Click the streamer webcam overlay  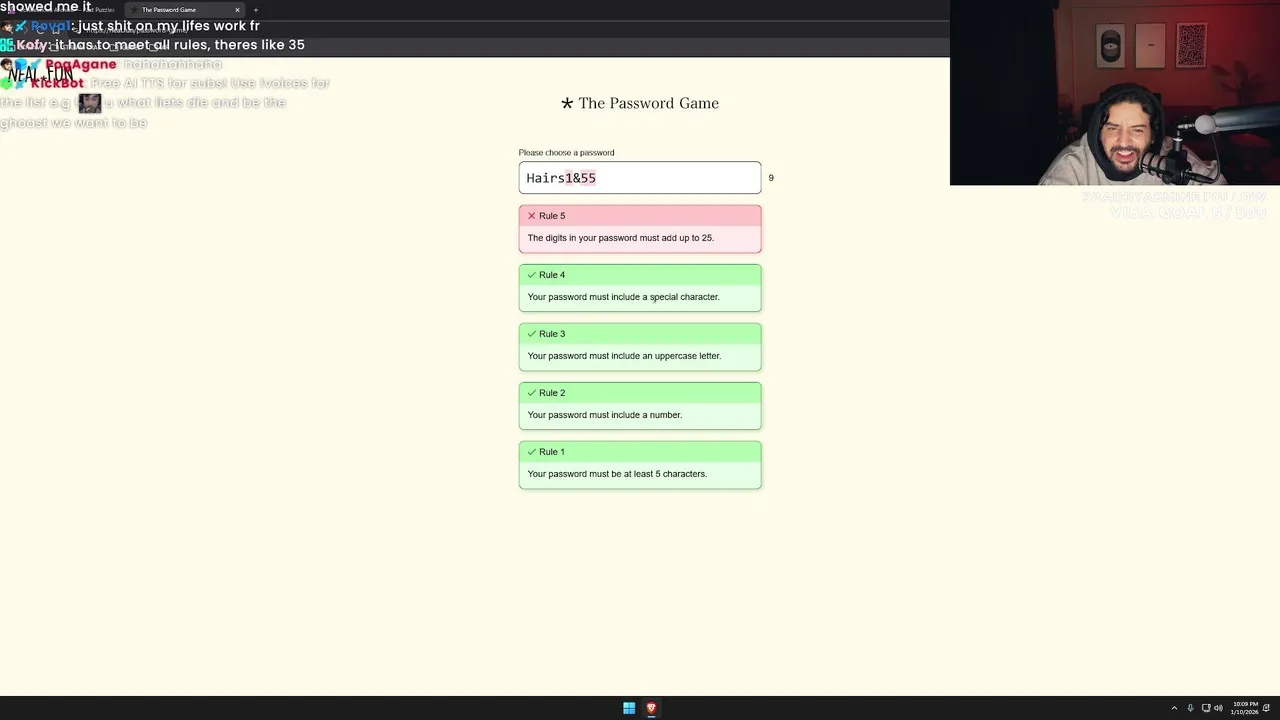click(x=1115, y=93)
